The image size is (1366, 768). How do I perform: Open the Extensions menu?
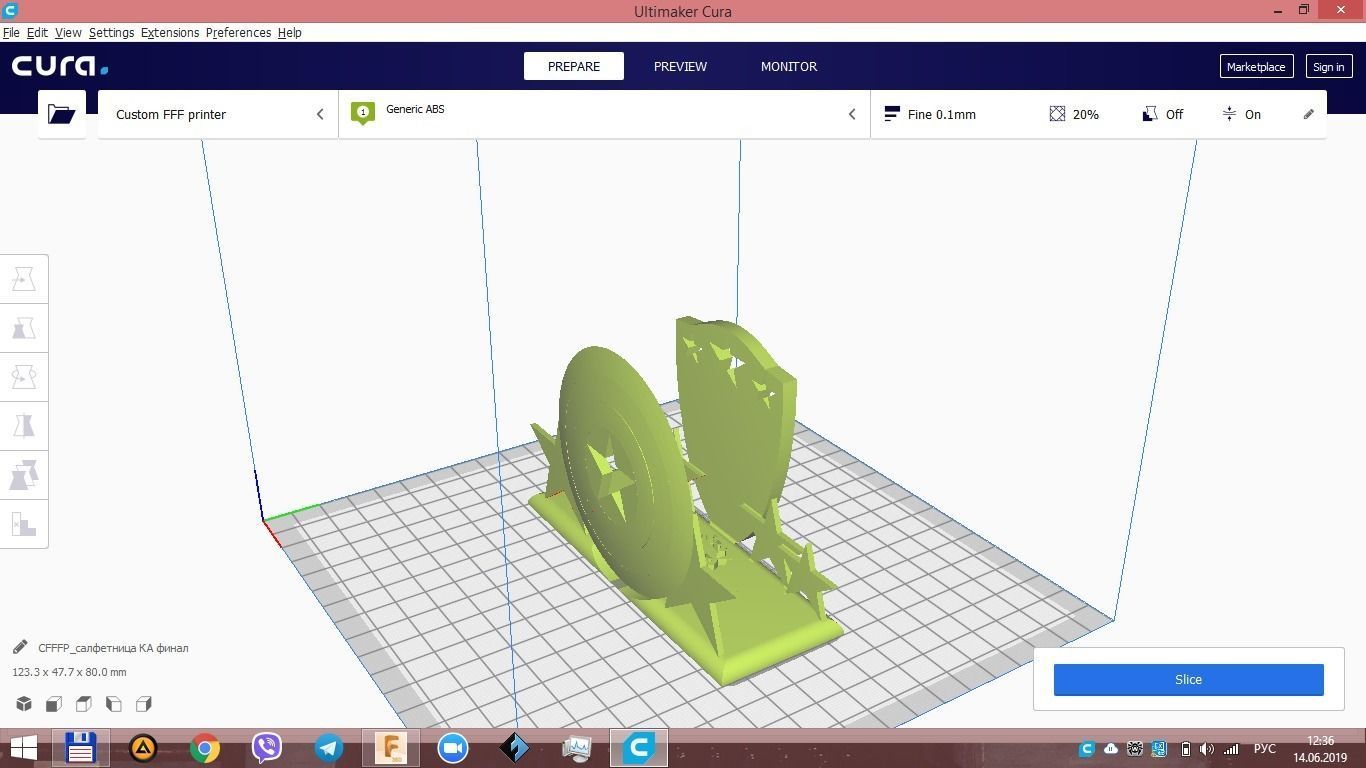(170, 32)
